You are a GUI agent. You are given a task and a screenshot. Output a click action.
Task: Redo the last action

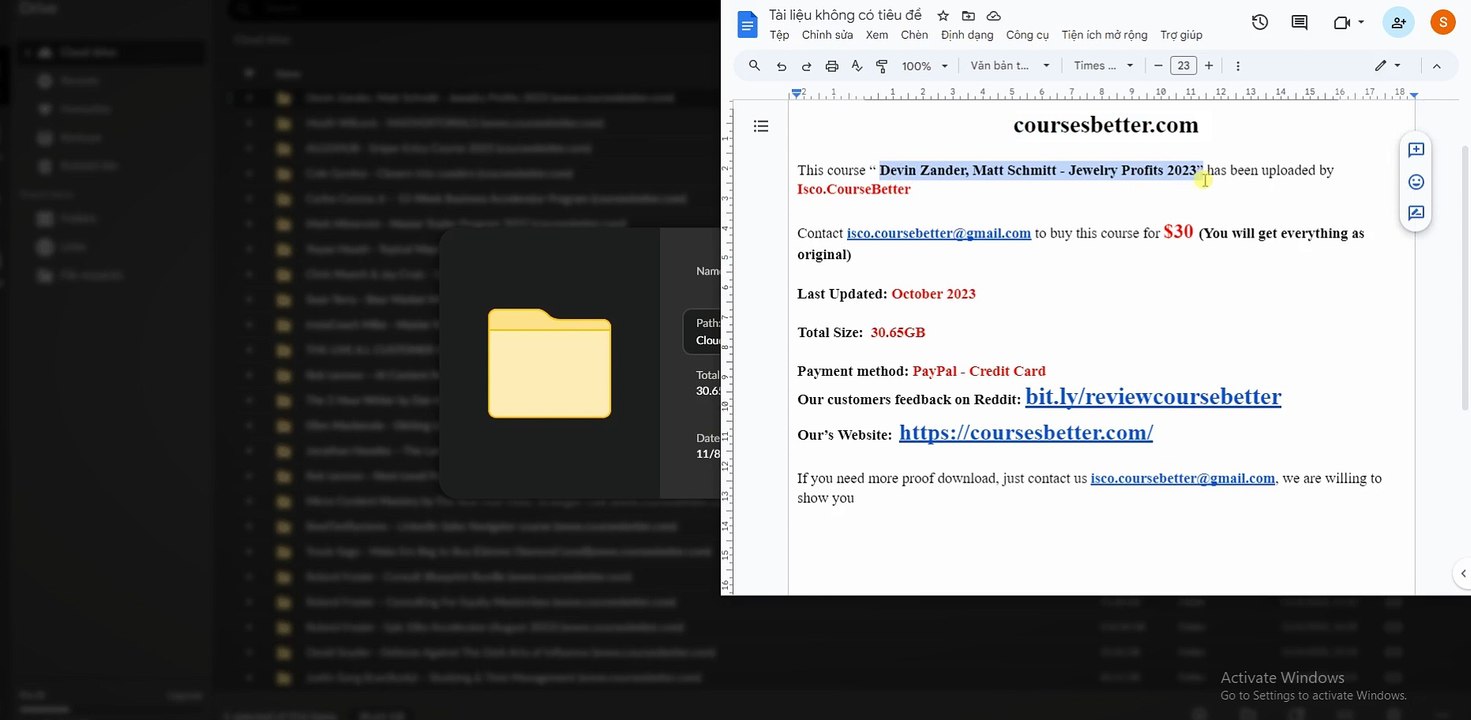(806, 66)
